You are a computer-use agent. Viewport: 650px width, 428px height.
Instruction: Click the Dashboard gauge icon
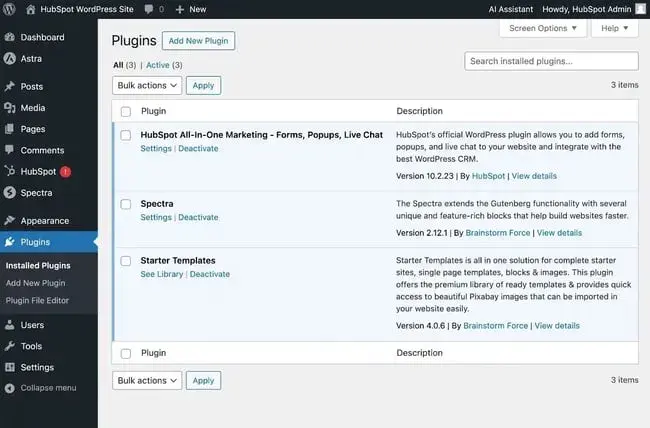(x=10, y=37)
